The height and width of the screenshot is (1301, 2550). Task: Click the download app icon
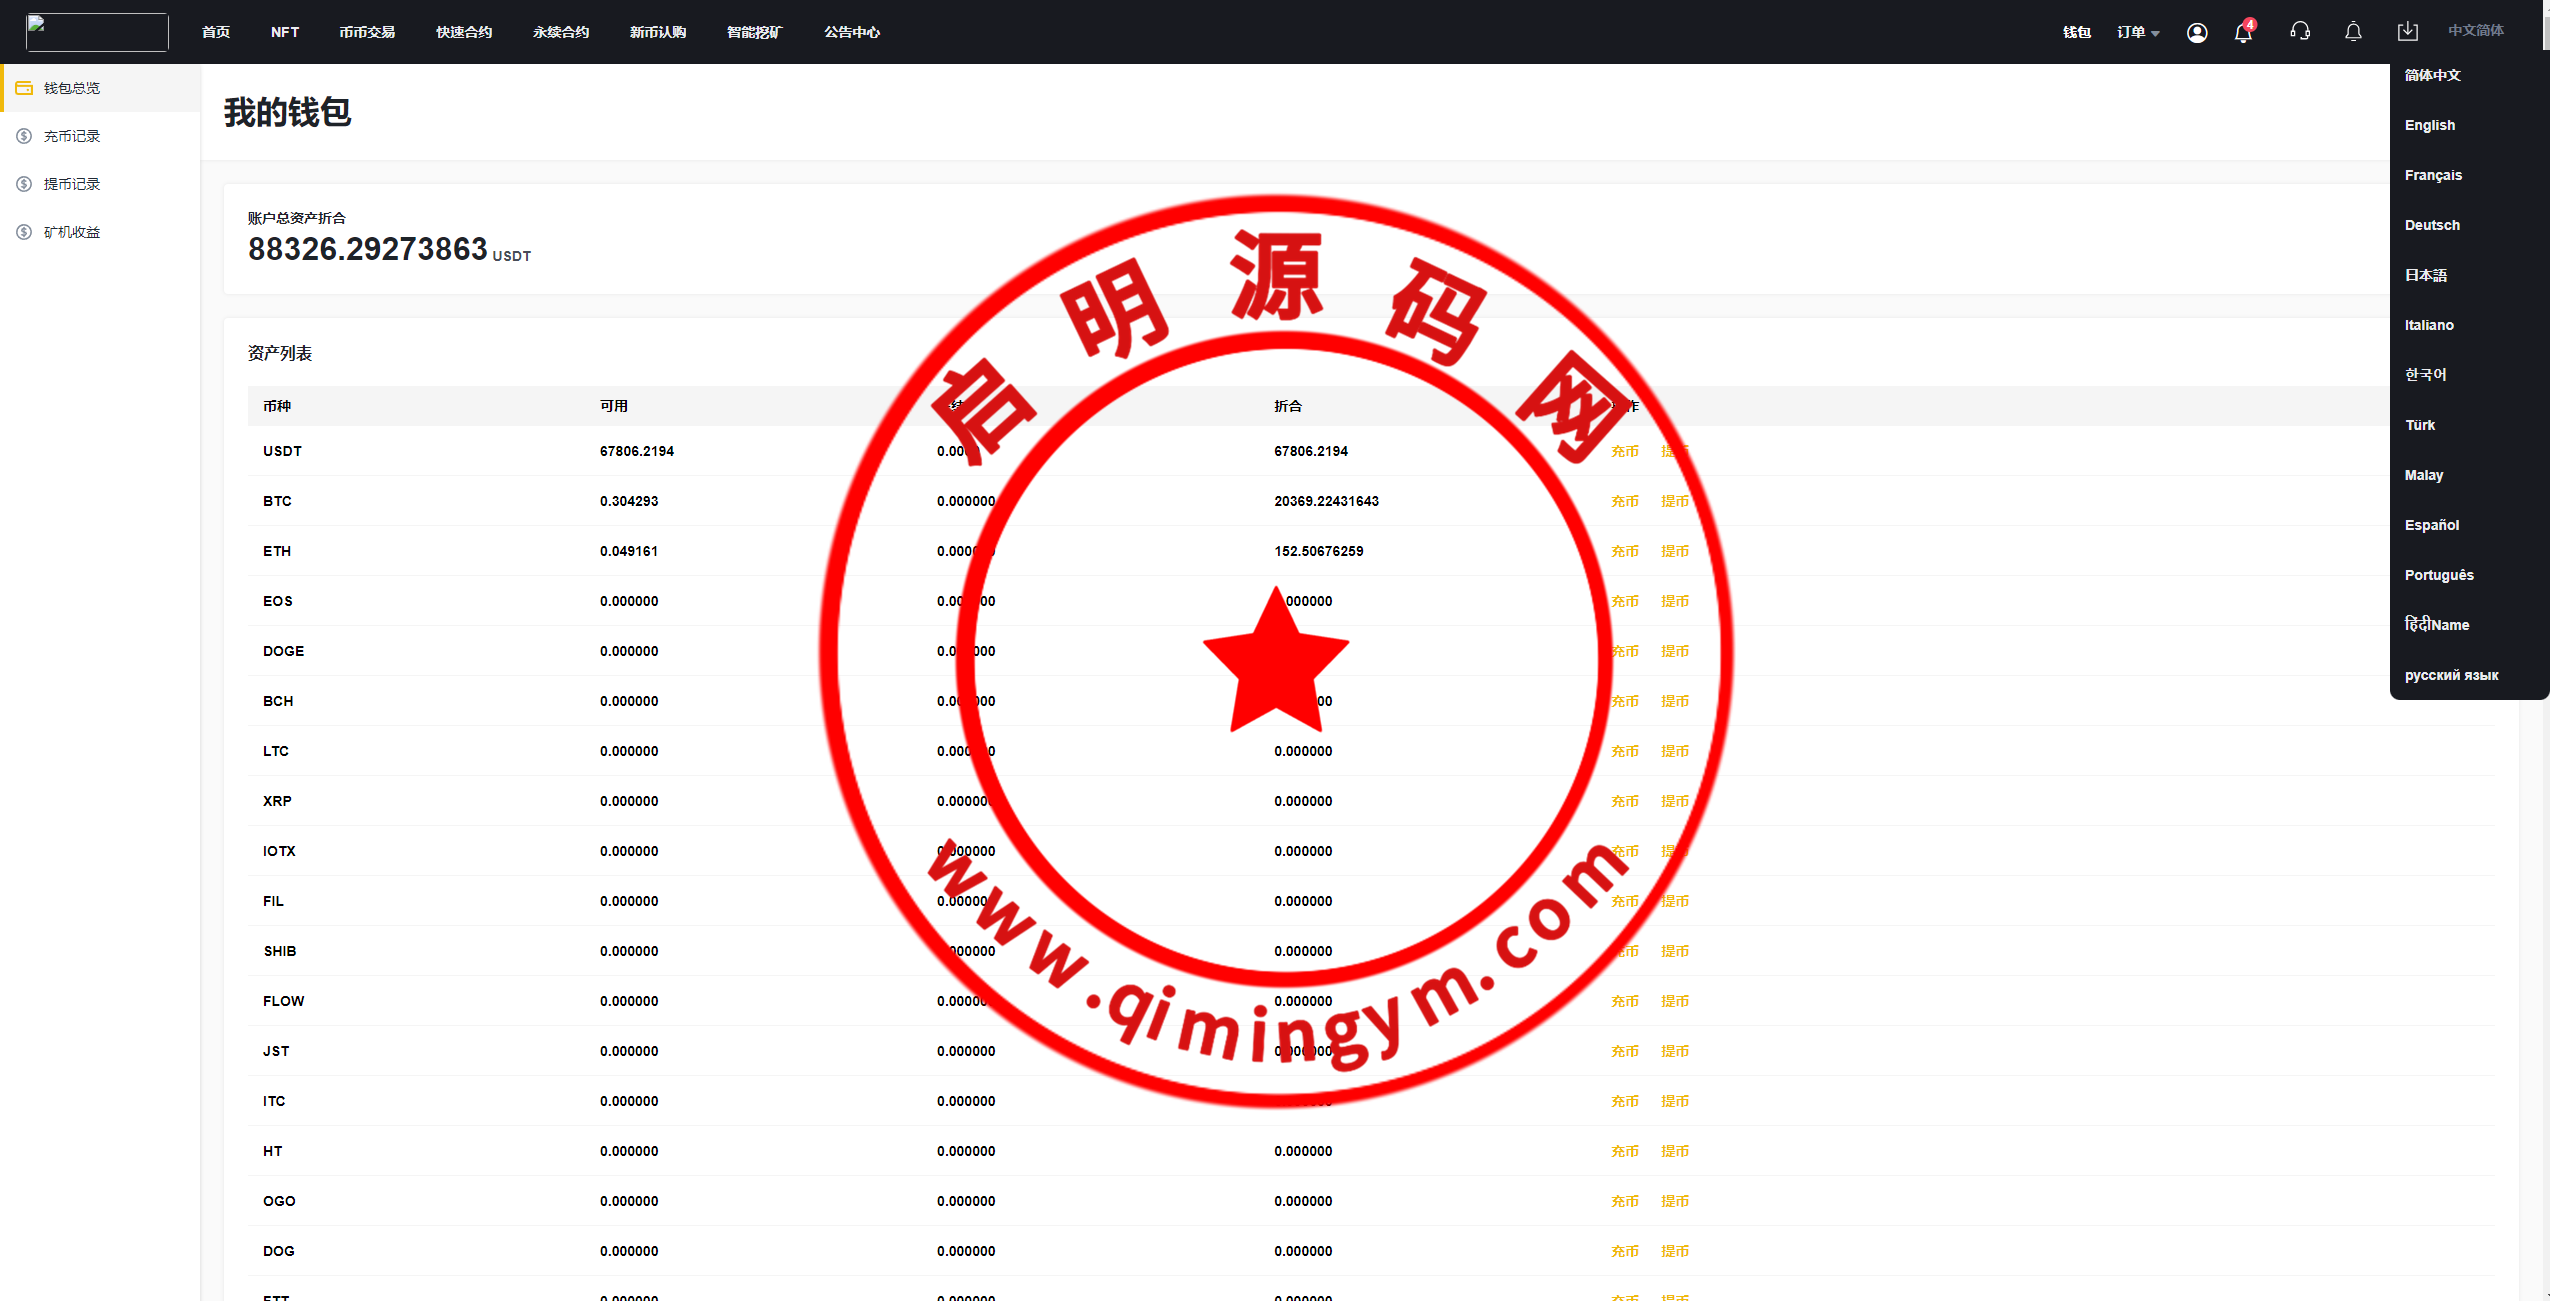tap(2407, 32)
